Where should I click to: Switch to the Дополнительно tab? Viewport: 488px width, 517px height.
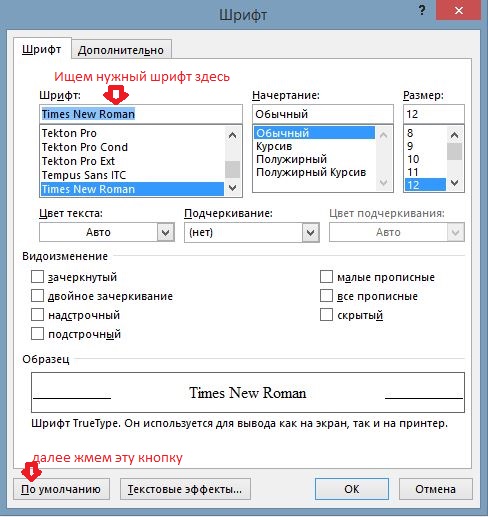[121, 50]
